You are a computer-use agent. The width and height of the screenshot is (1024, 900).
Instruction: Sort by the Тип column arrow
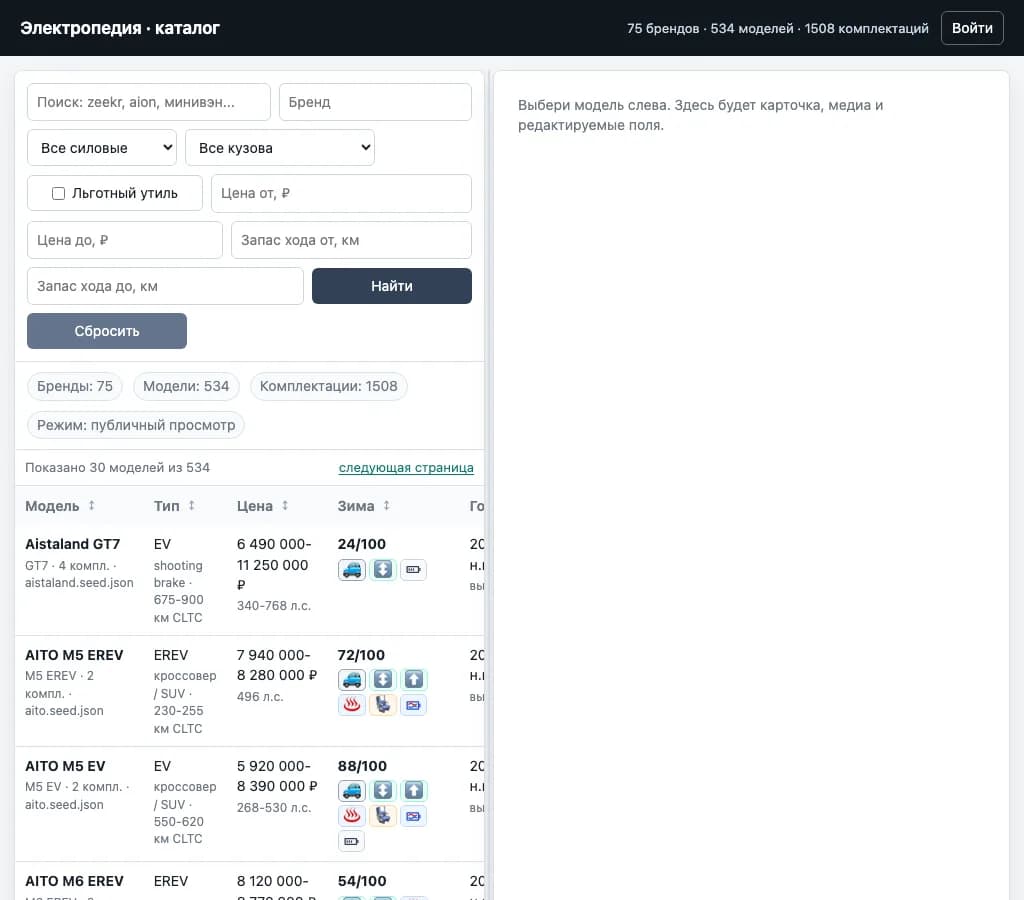pos(191,506)
